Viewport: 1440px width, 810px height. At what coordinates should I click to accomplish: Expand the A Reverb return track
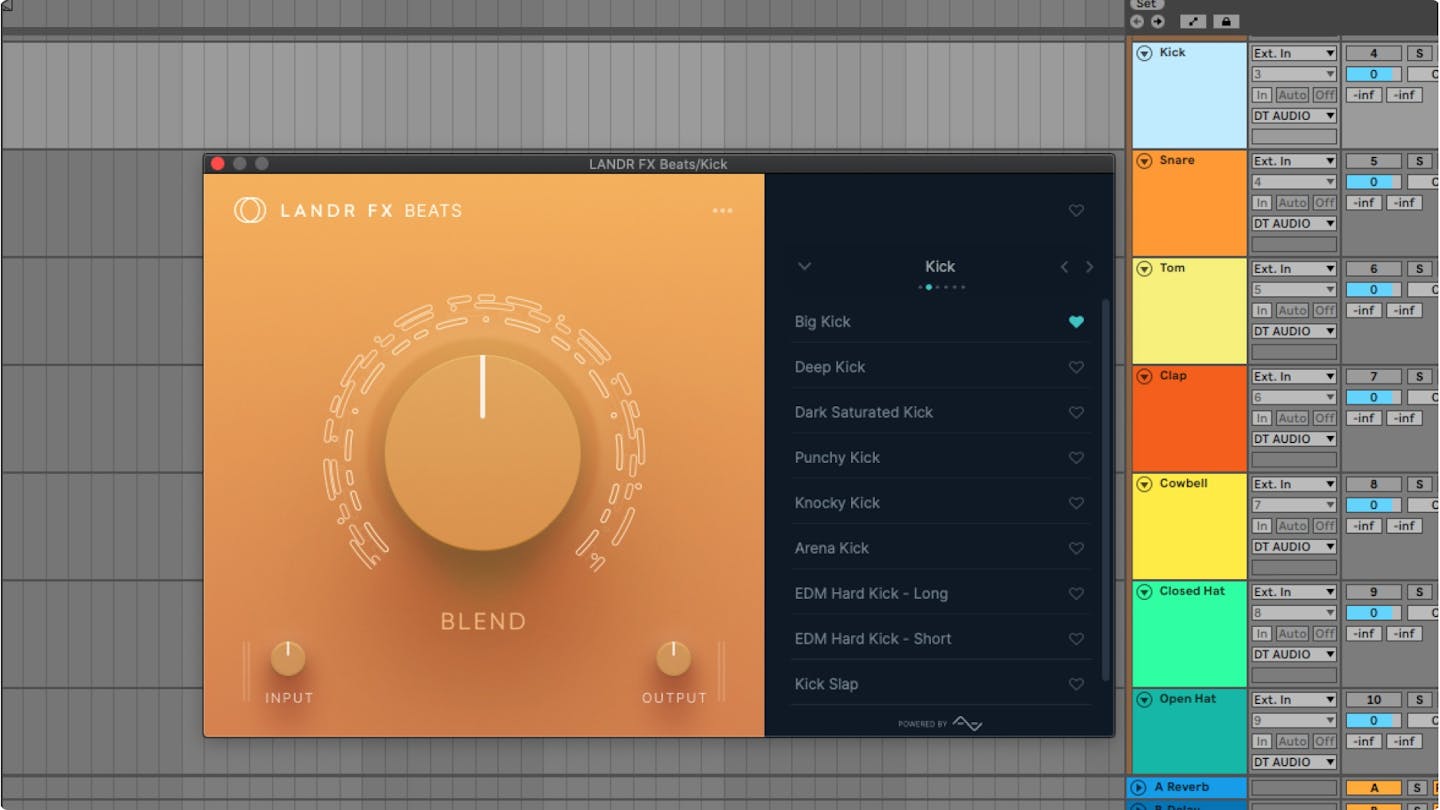(x=1139, y=787)
